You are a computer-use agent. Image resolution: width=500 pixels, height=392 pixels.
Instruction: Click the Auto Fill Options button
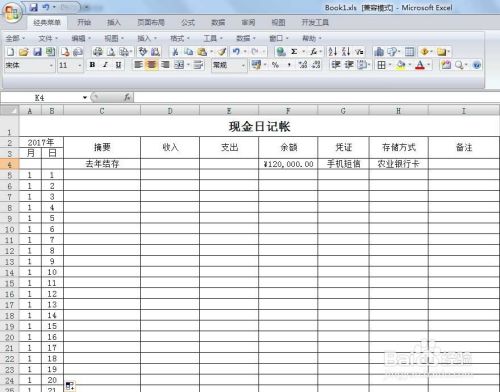coord(70,386)
